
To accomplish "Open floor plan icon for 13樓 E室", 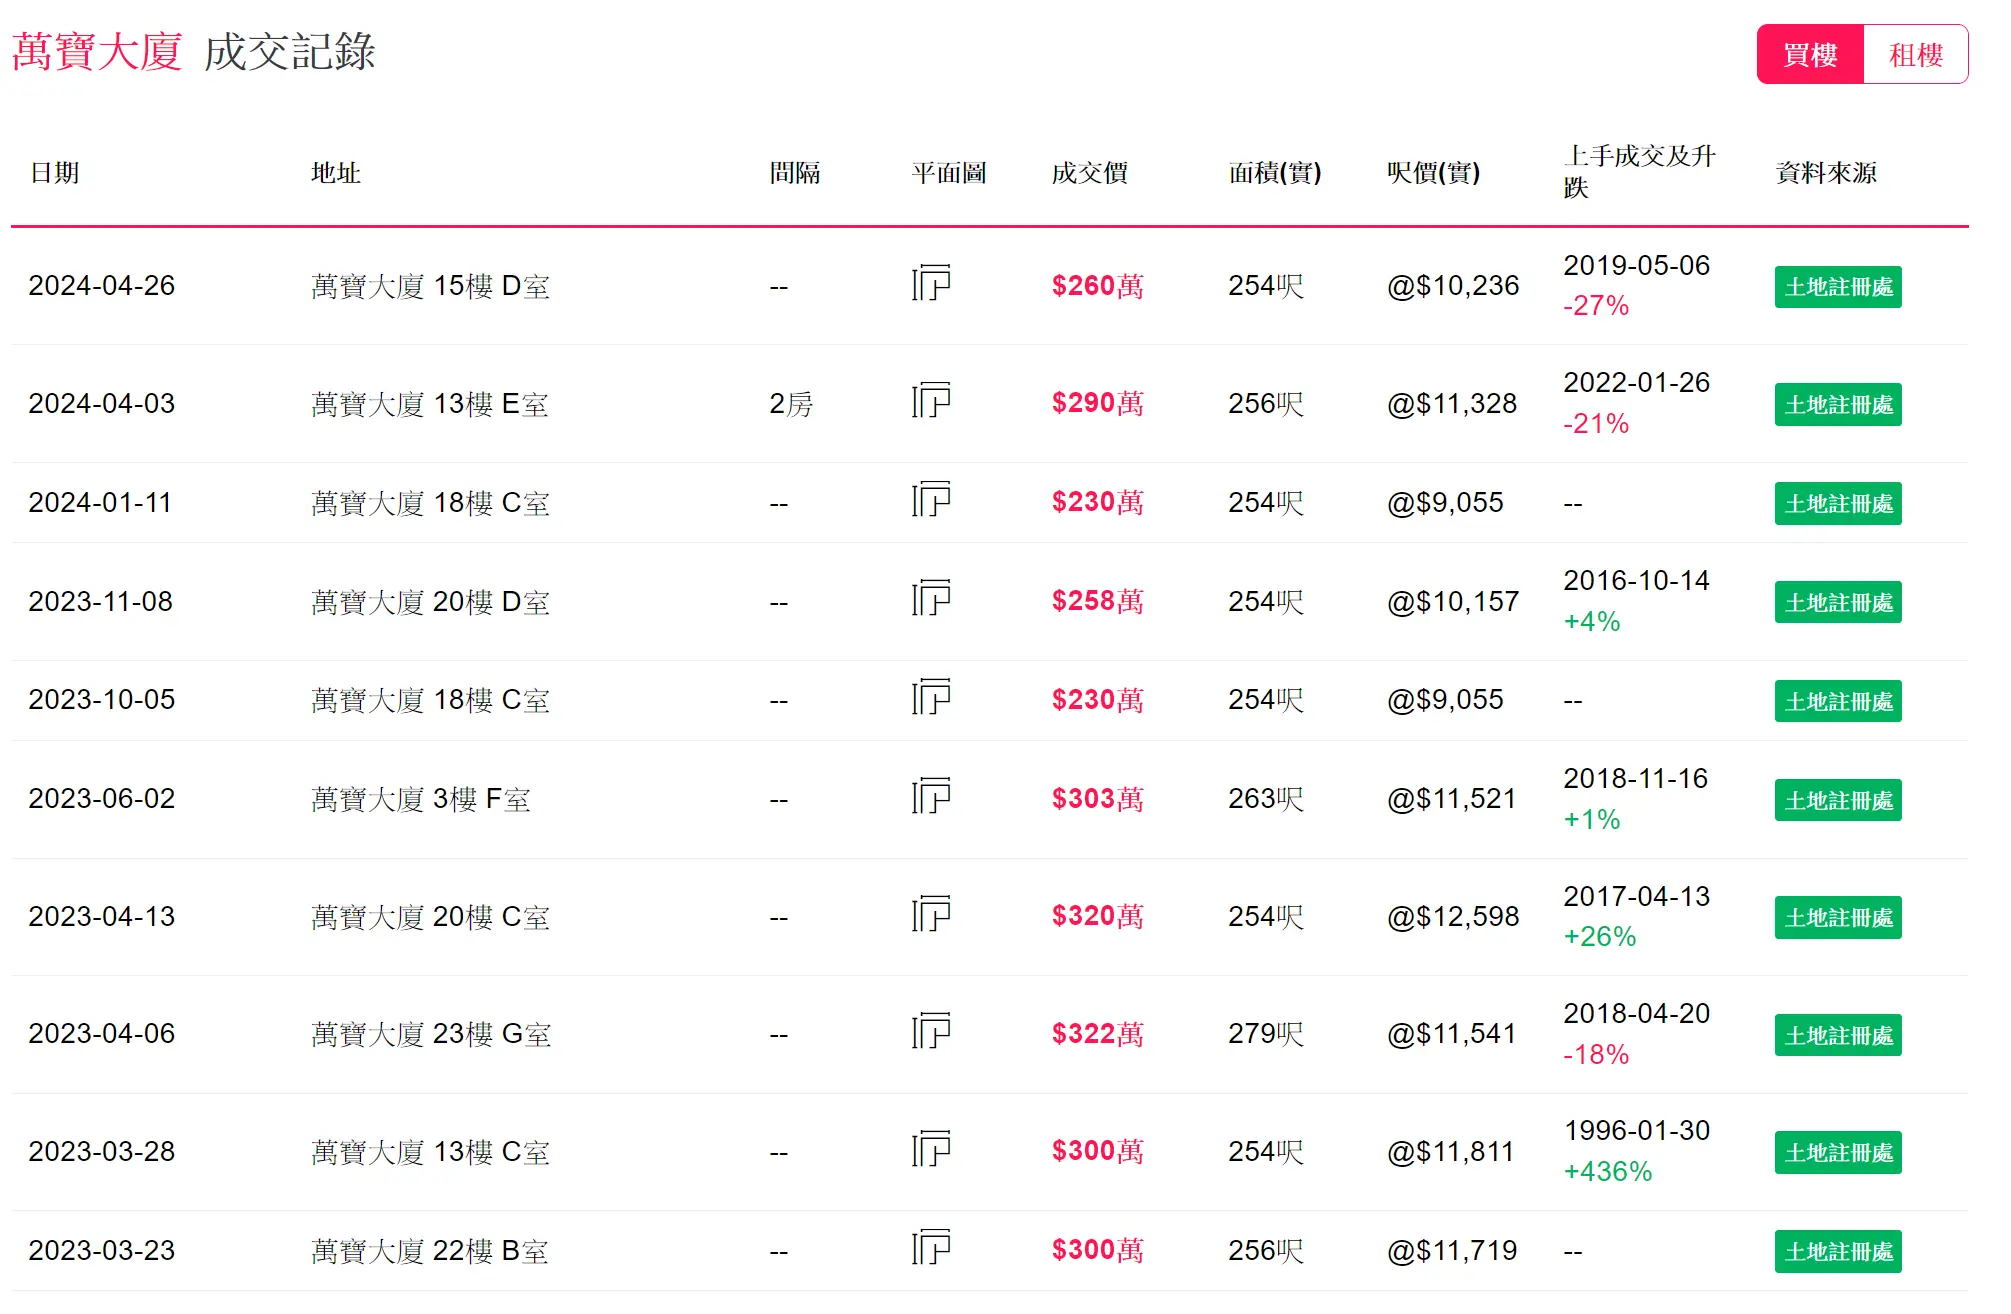I will click(931, 402).
